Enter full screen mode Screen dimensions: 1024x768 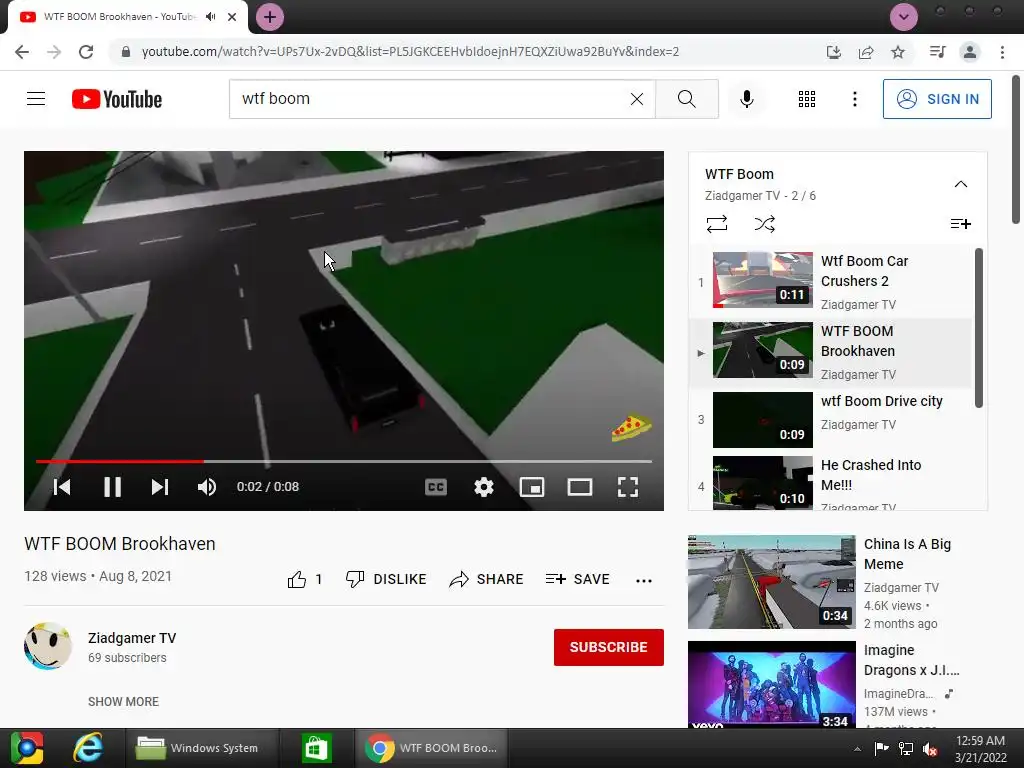pos(628,487)
